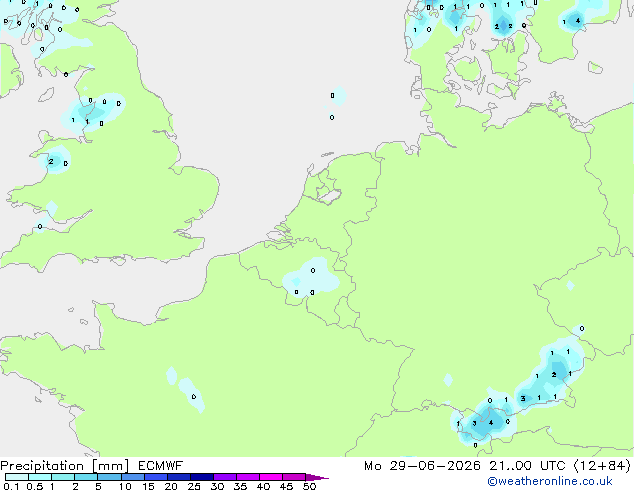This screenshot has width=634, height=490.
Task: Select the 30–35 mm purple legend swatch
Action: click(225, 477)
